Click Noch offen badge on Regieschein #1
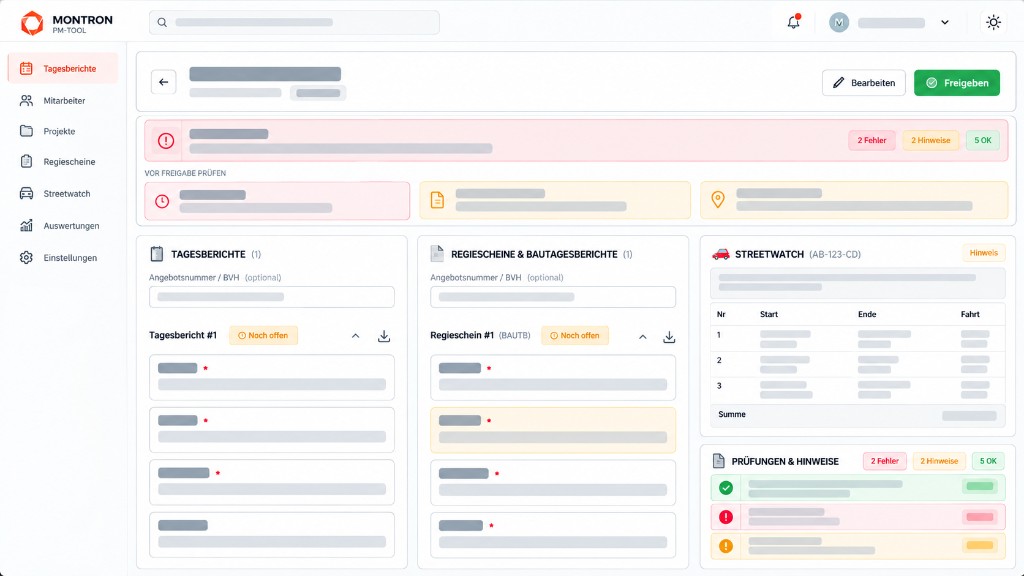The width and height of the screenshot is (1024, 576). coord(575,335)
